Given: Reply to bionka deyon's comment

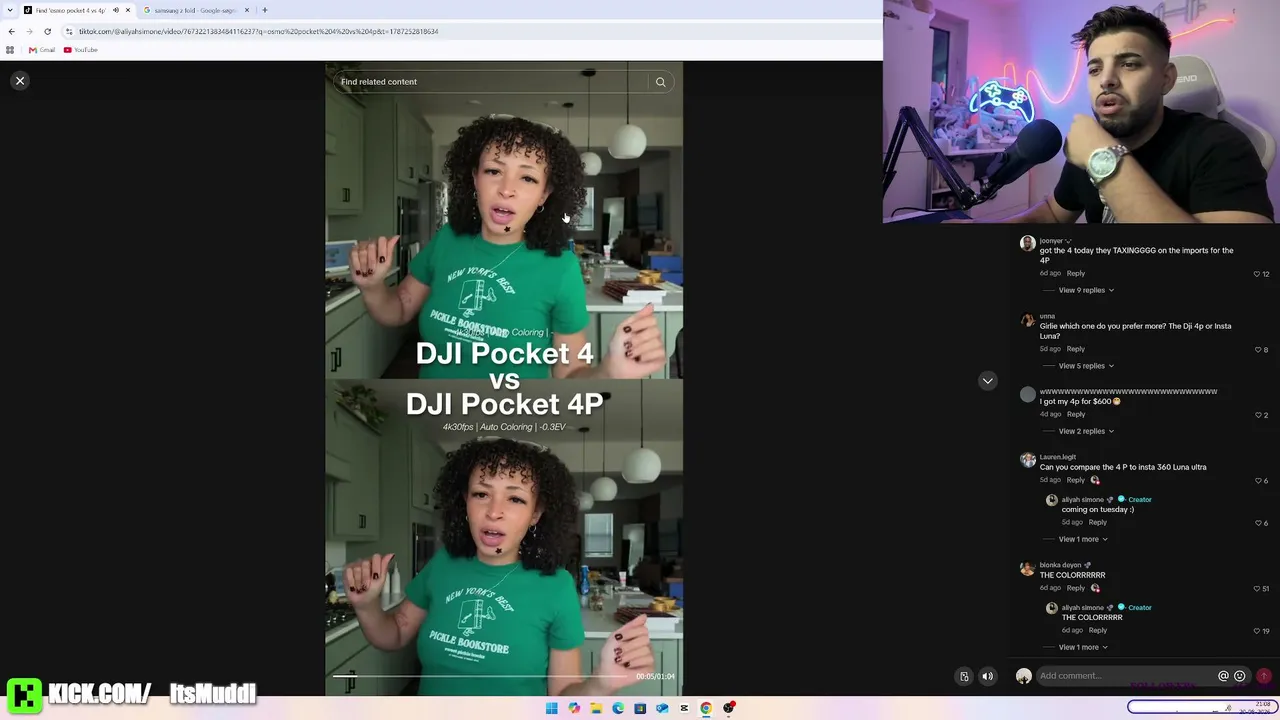Looking at the screenshot, I should pos(1075,588).
